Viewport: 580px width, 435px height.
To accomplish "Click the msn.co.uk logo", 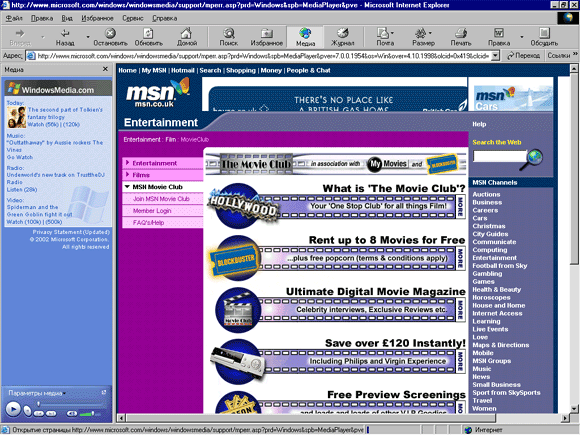I will click(157, 93).
